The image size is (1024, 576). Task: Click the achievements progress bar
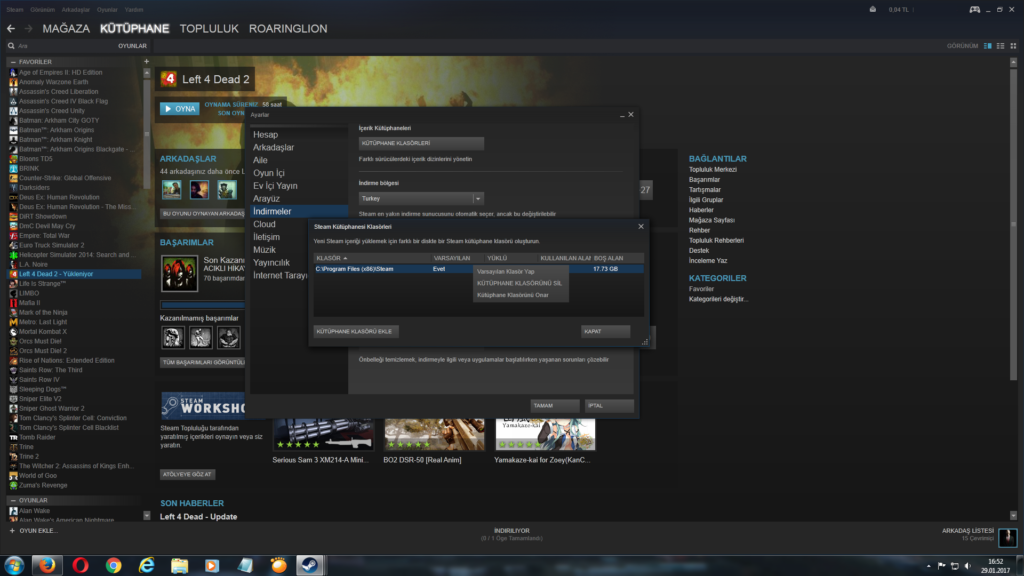click(202, 305)
